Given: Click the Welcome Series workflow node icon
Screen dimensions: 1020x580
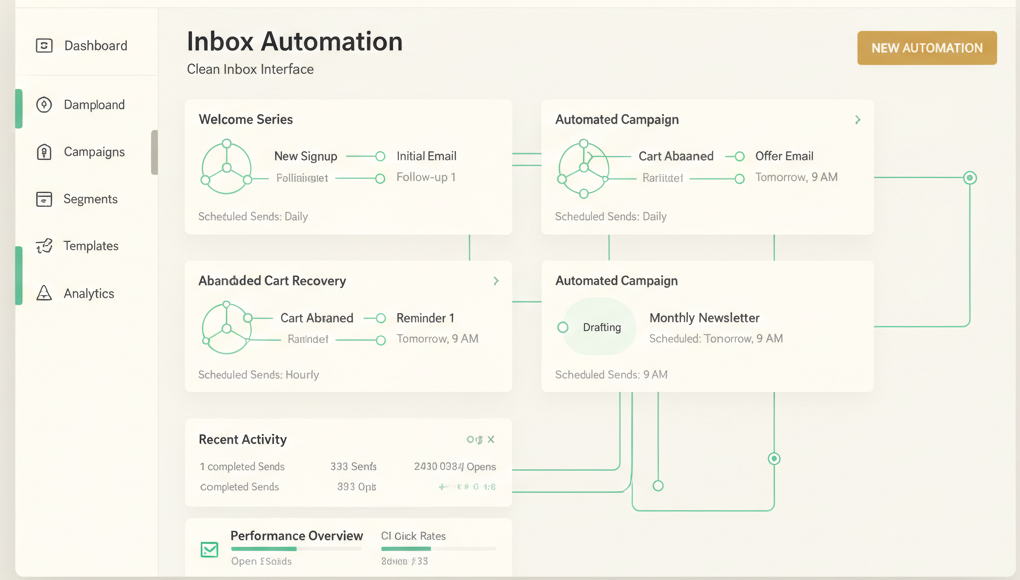Looking at the screenshot, I should click(x=227, y=167).
